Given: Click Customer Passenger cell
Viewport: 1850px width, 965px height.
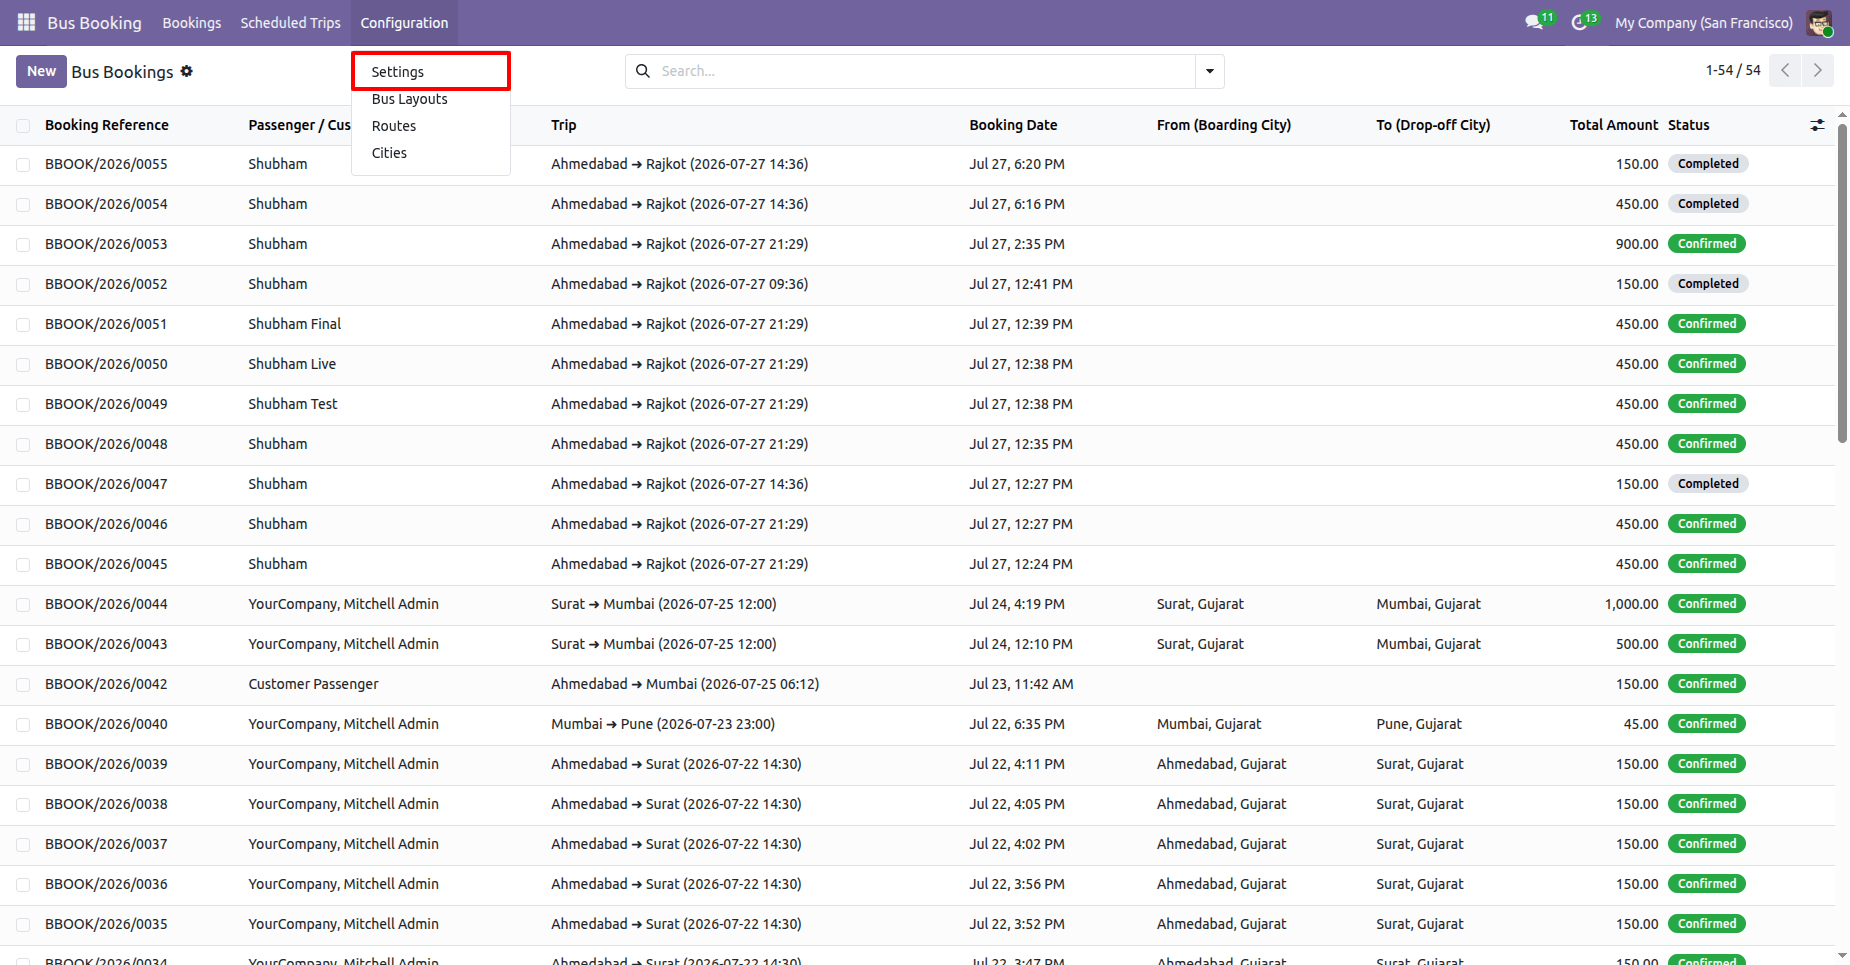Looking at the screenshot, I should (314, 684).
